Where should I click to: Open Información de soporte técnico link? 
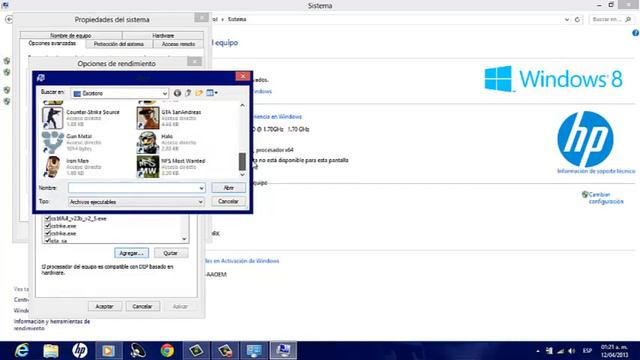(596, 171)
